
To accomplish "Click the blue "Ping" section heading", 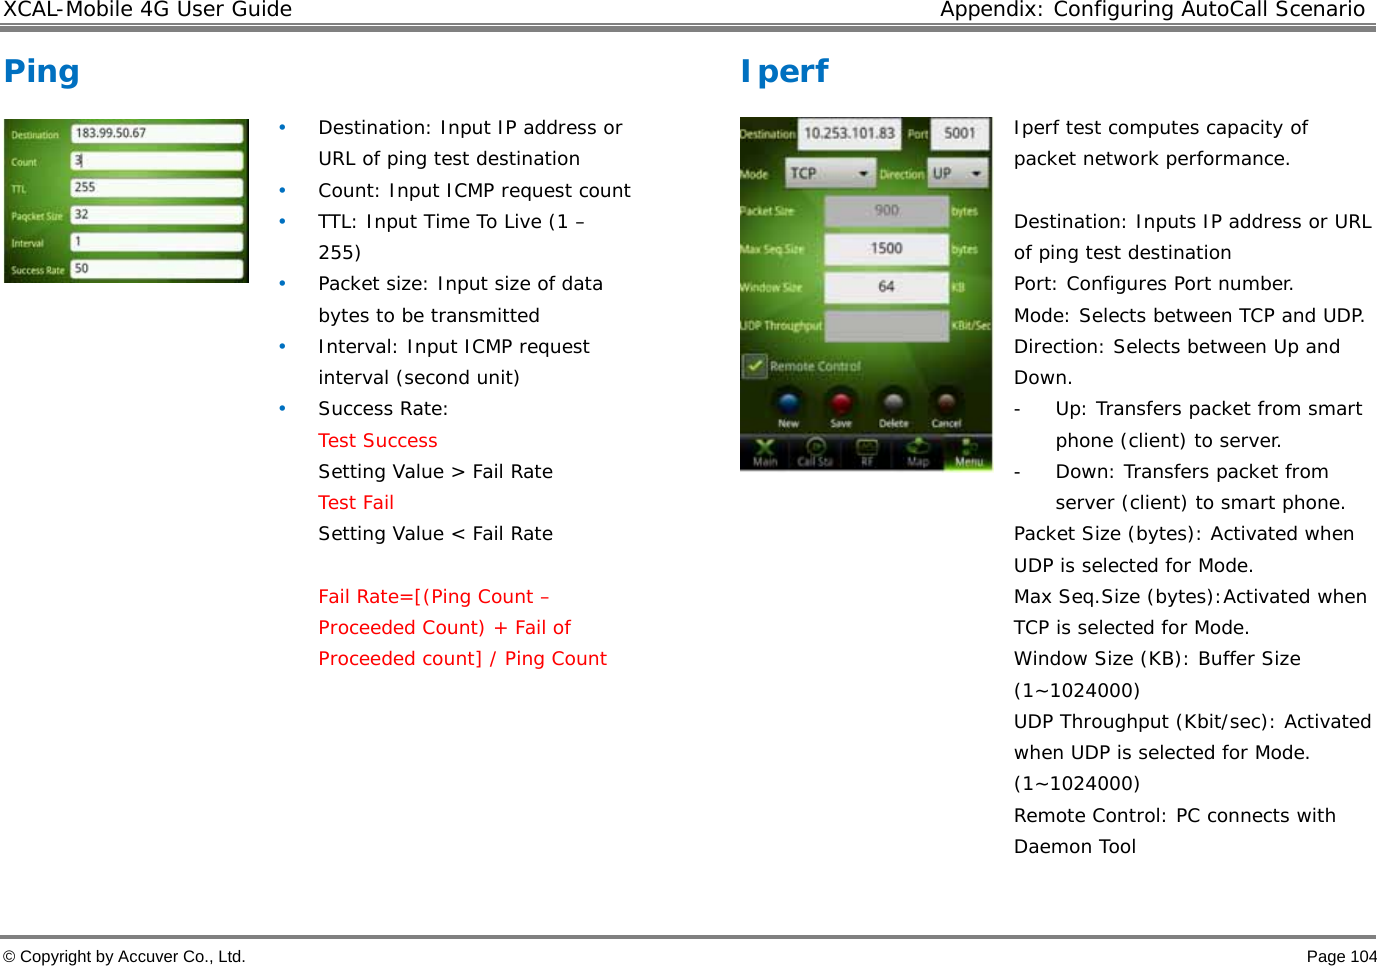I will 42,71.
